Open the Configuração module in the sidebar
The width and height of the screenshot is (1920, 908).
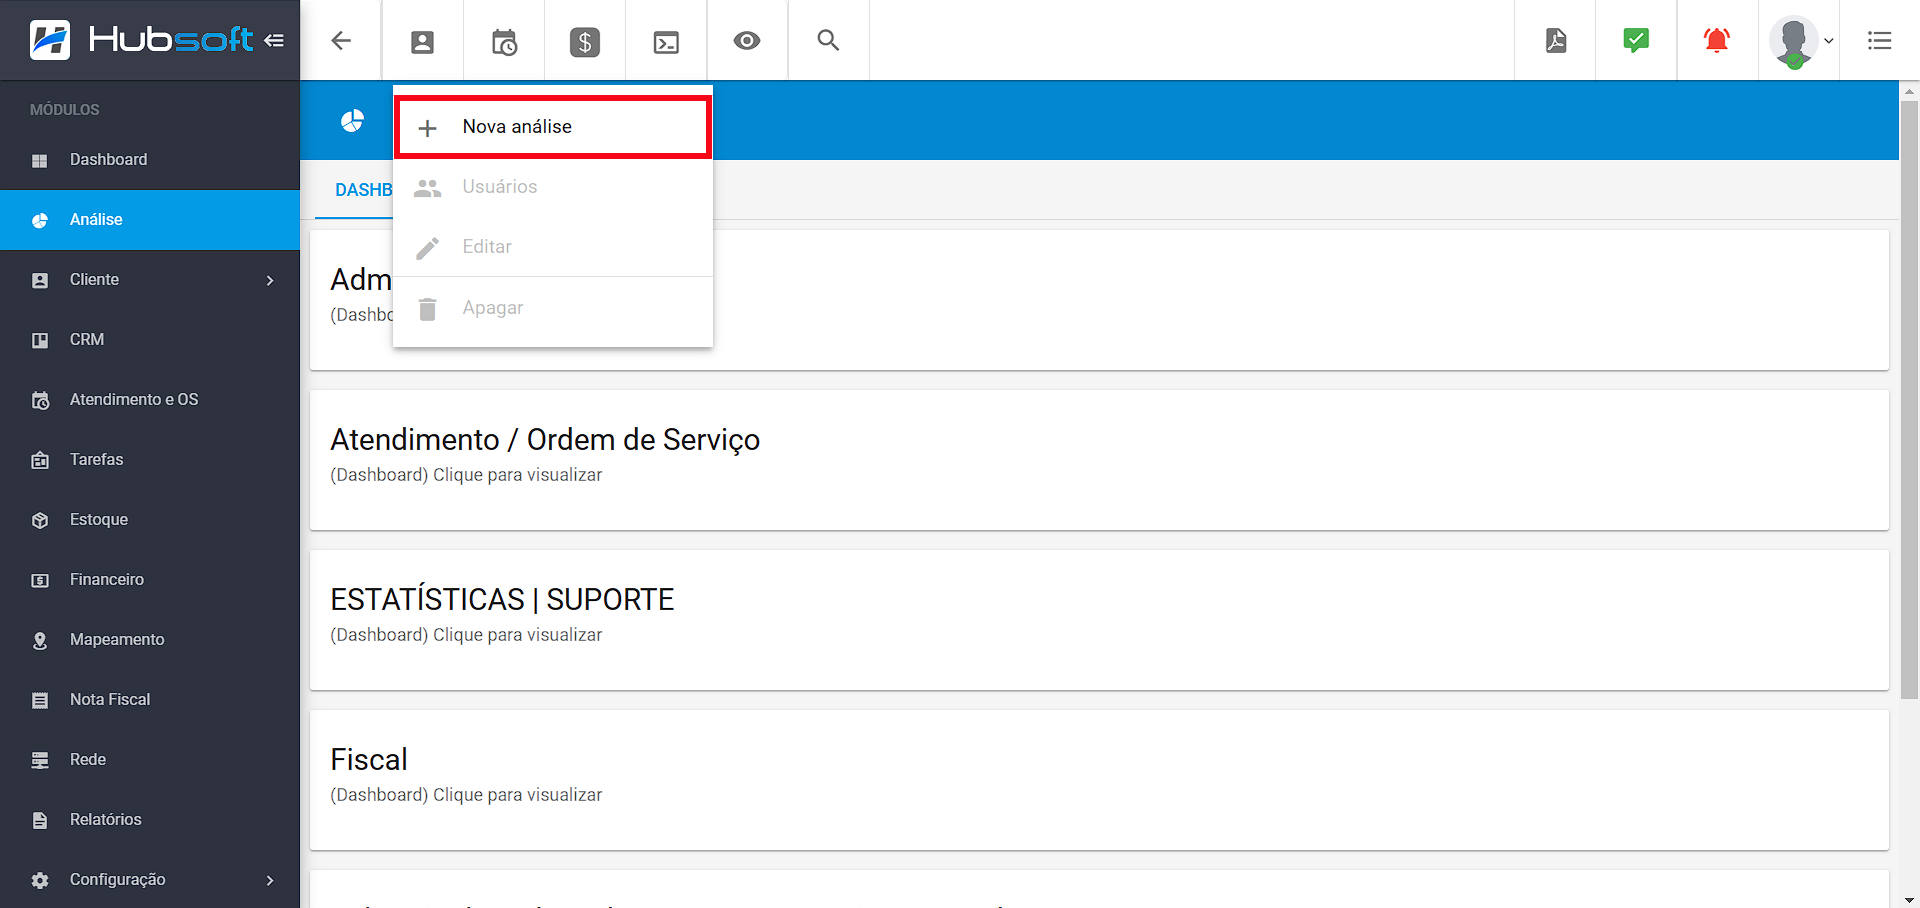(150, 880)
